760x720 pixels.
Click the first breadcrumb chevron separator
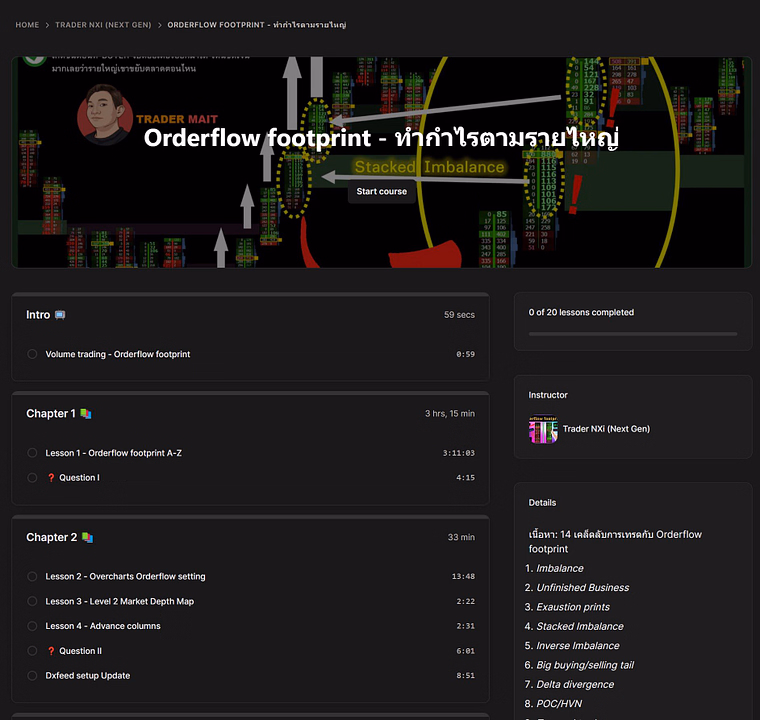point(47,25)
